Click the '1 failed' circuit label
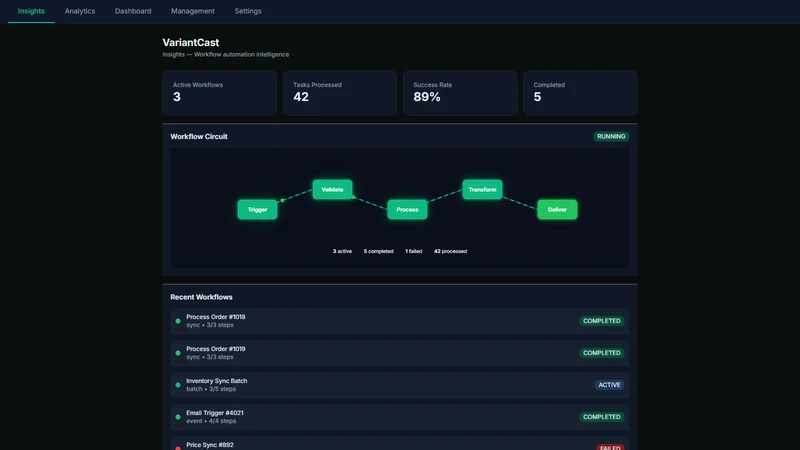800x450 pixels. point(414,251)
